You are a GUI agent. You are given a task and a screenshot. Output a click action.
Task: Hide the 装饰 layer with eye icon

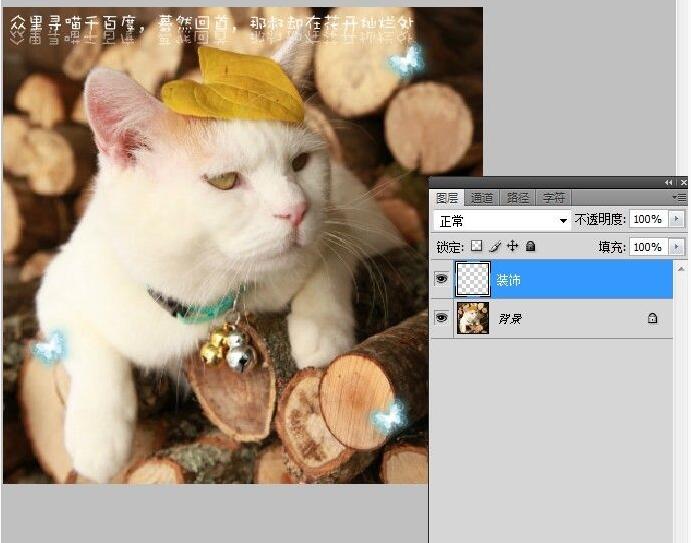pyautogui.click(x=442, y=279)
